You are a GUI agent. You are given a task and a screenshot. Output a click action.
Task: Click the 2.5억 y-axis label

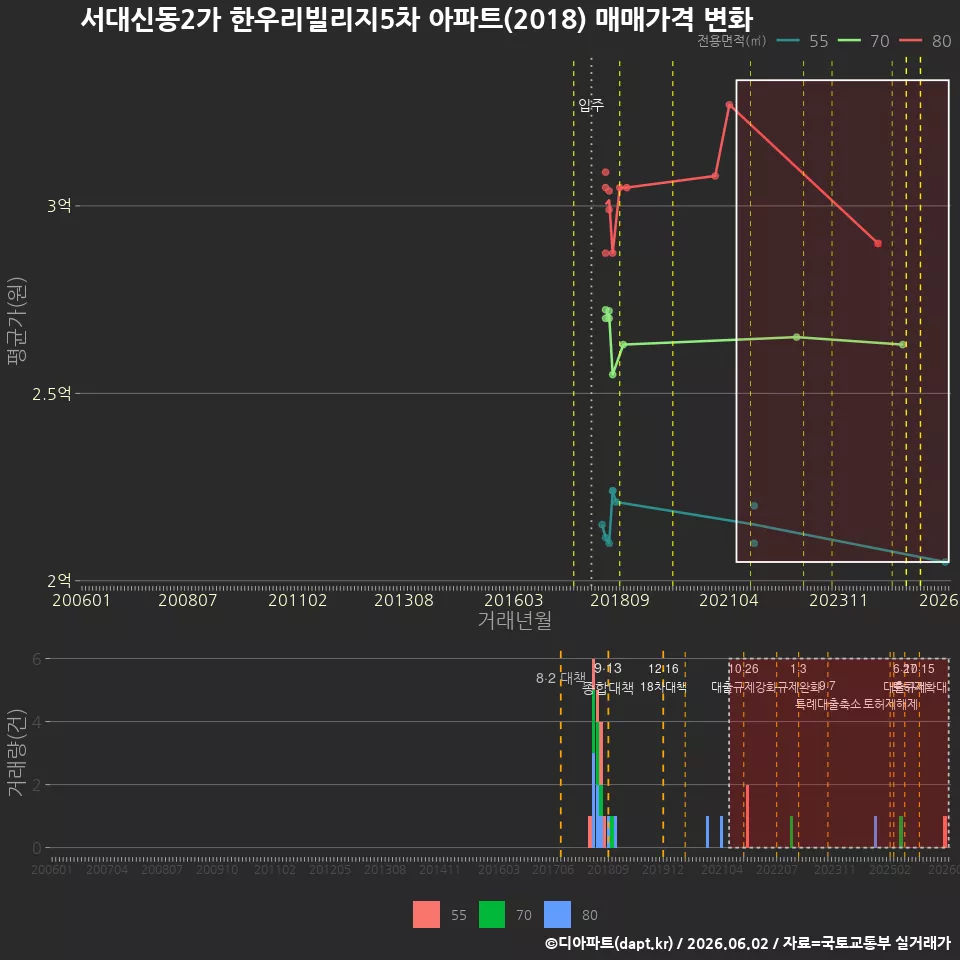(x=52, y=394)
